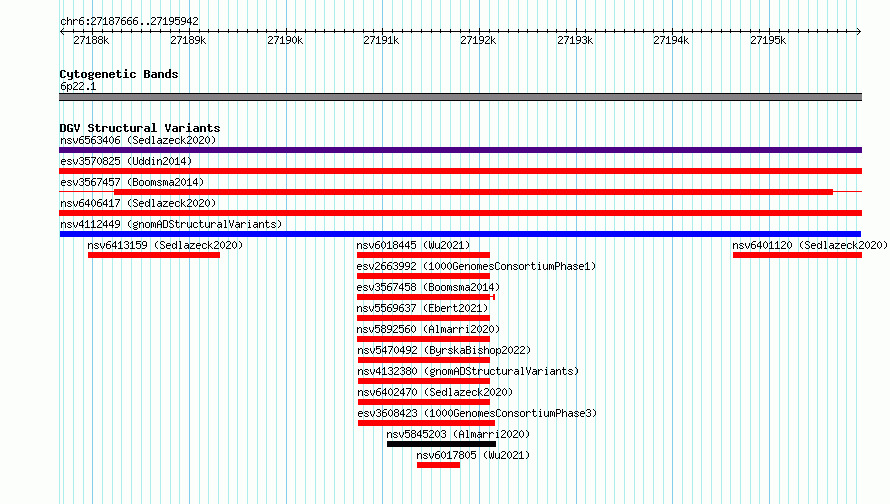Click the right arrowhead of the ruler
Viewport: 890px width, 504px height.
(859, 31)
